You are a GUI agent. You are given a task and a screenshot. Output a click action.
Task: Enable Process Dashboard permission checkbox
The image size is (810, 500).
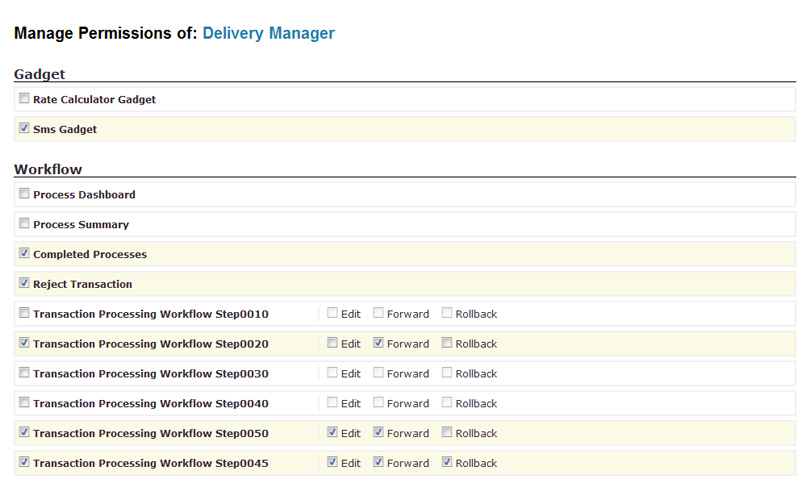(x=24, y=194)
